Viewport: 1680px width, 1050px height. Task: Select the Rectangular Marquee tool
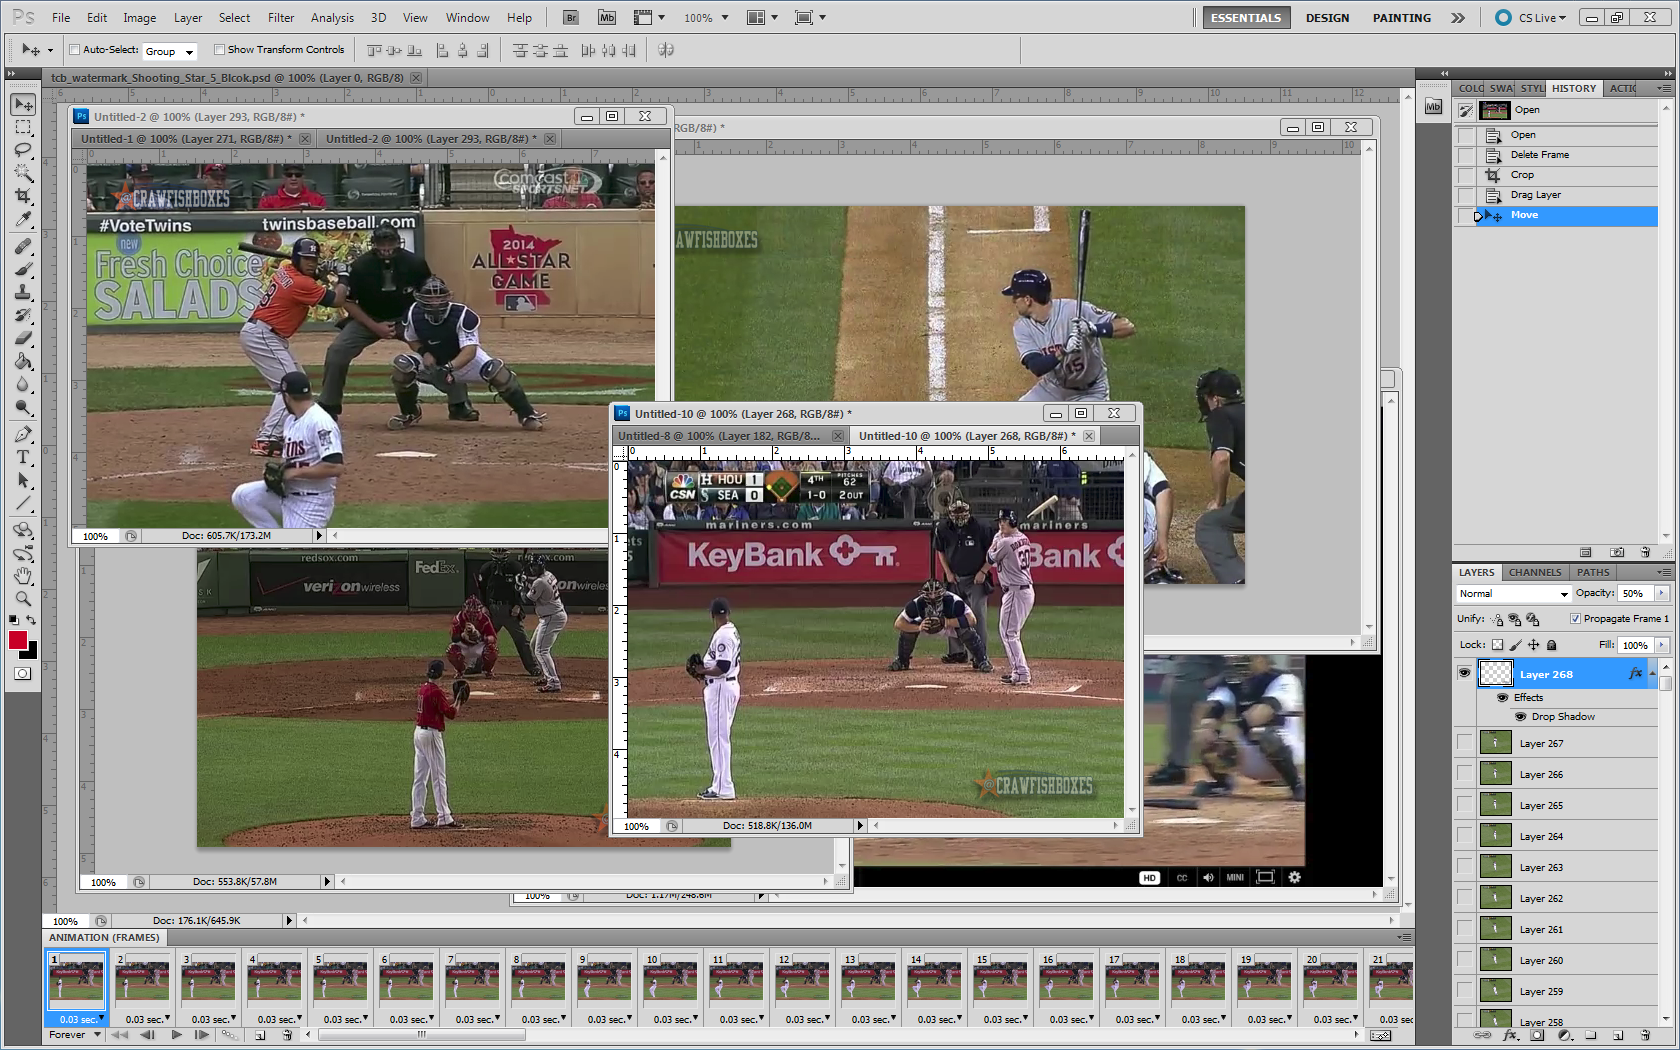(24, 128)
